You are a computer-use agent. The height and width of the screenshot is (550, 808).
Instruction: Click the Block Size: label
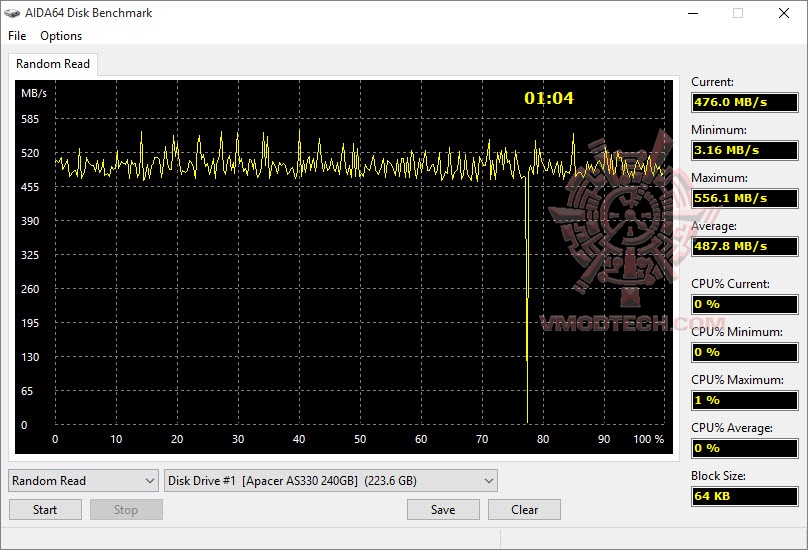[x=718, y=476]
